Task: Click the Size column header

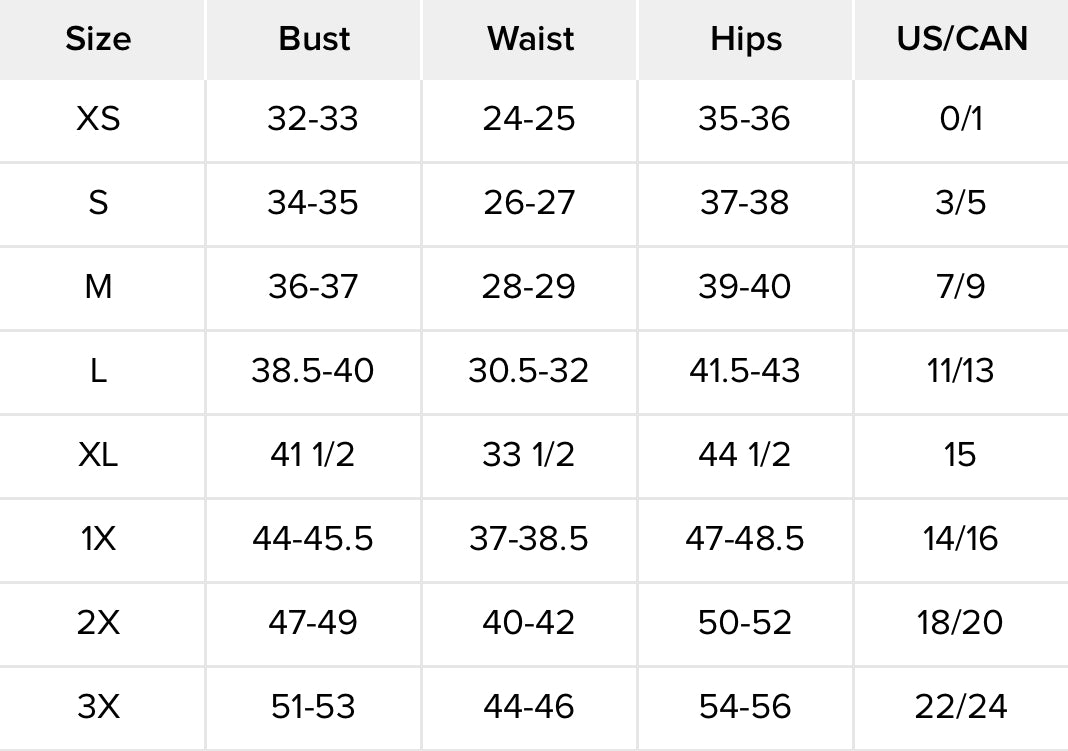Action: tap(98, 39)
